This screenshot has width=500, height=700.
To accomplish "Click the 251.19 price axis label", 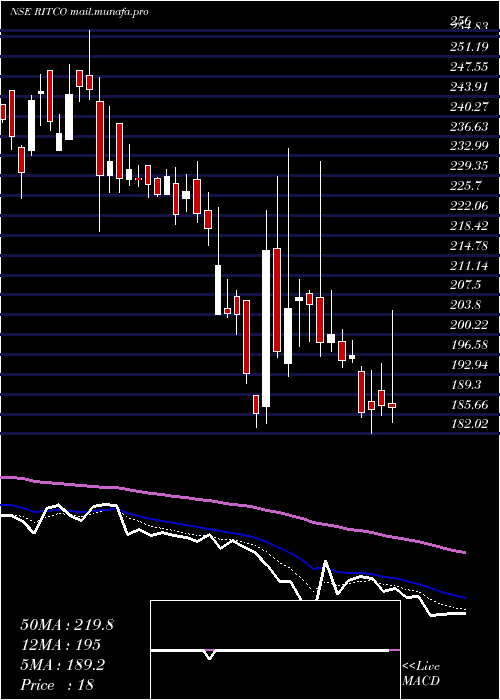I will [x=469, y=46].
